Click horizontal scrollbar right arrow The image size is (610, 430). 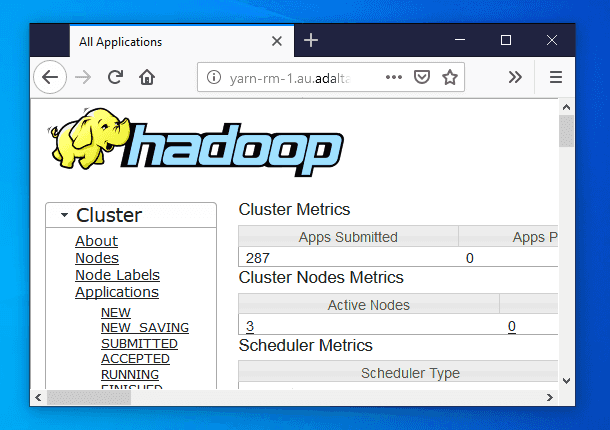(x=550, y=397)
